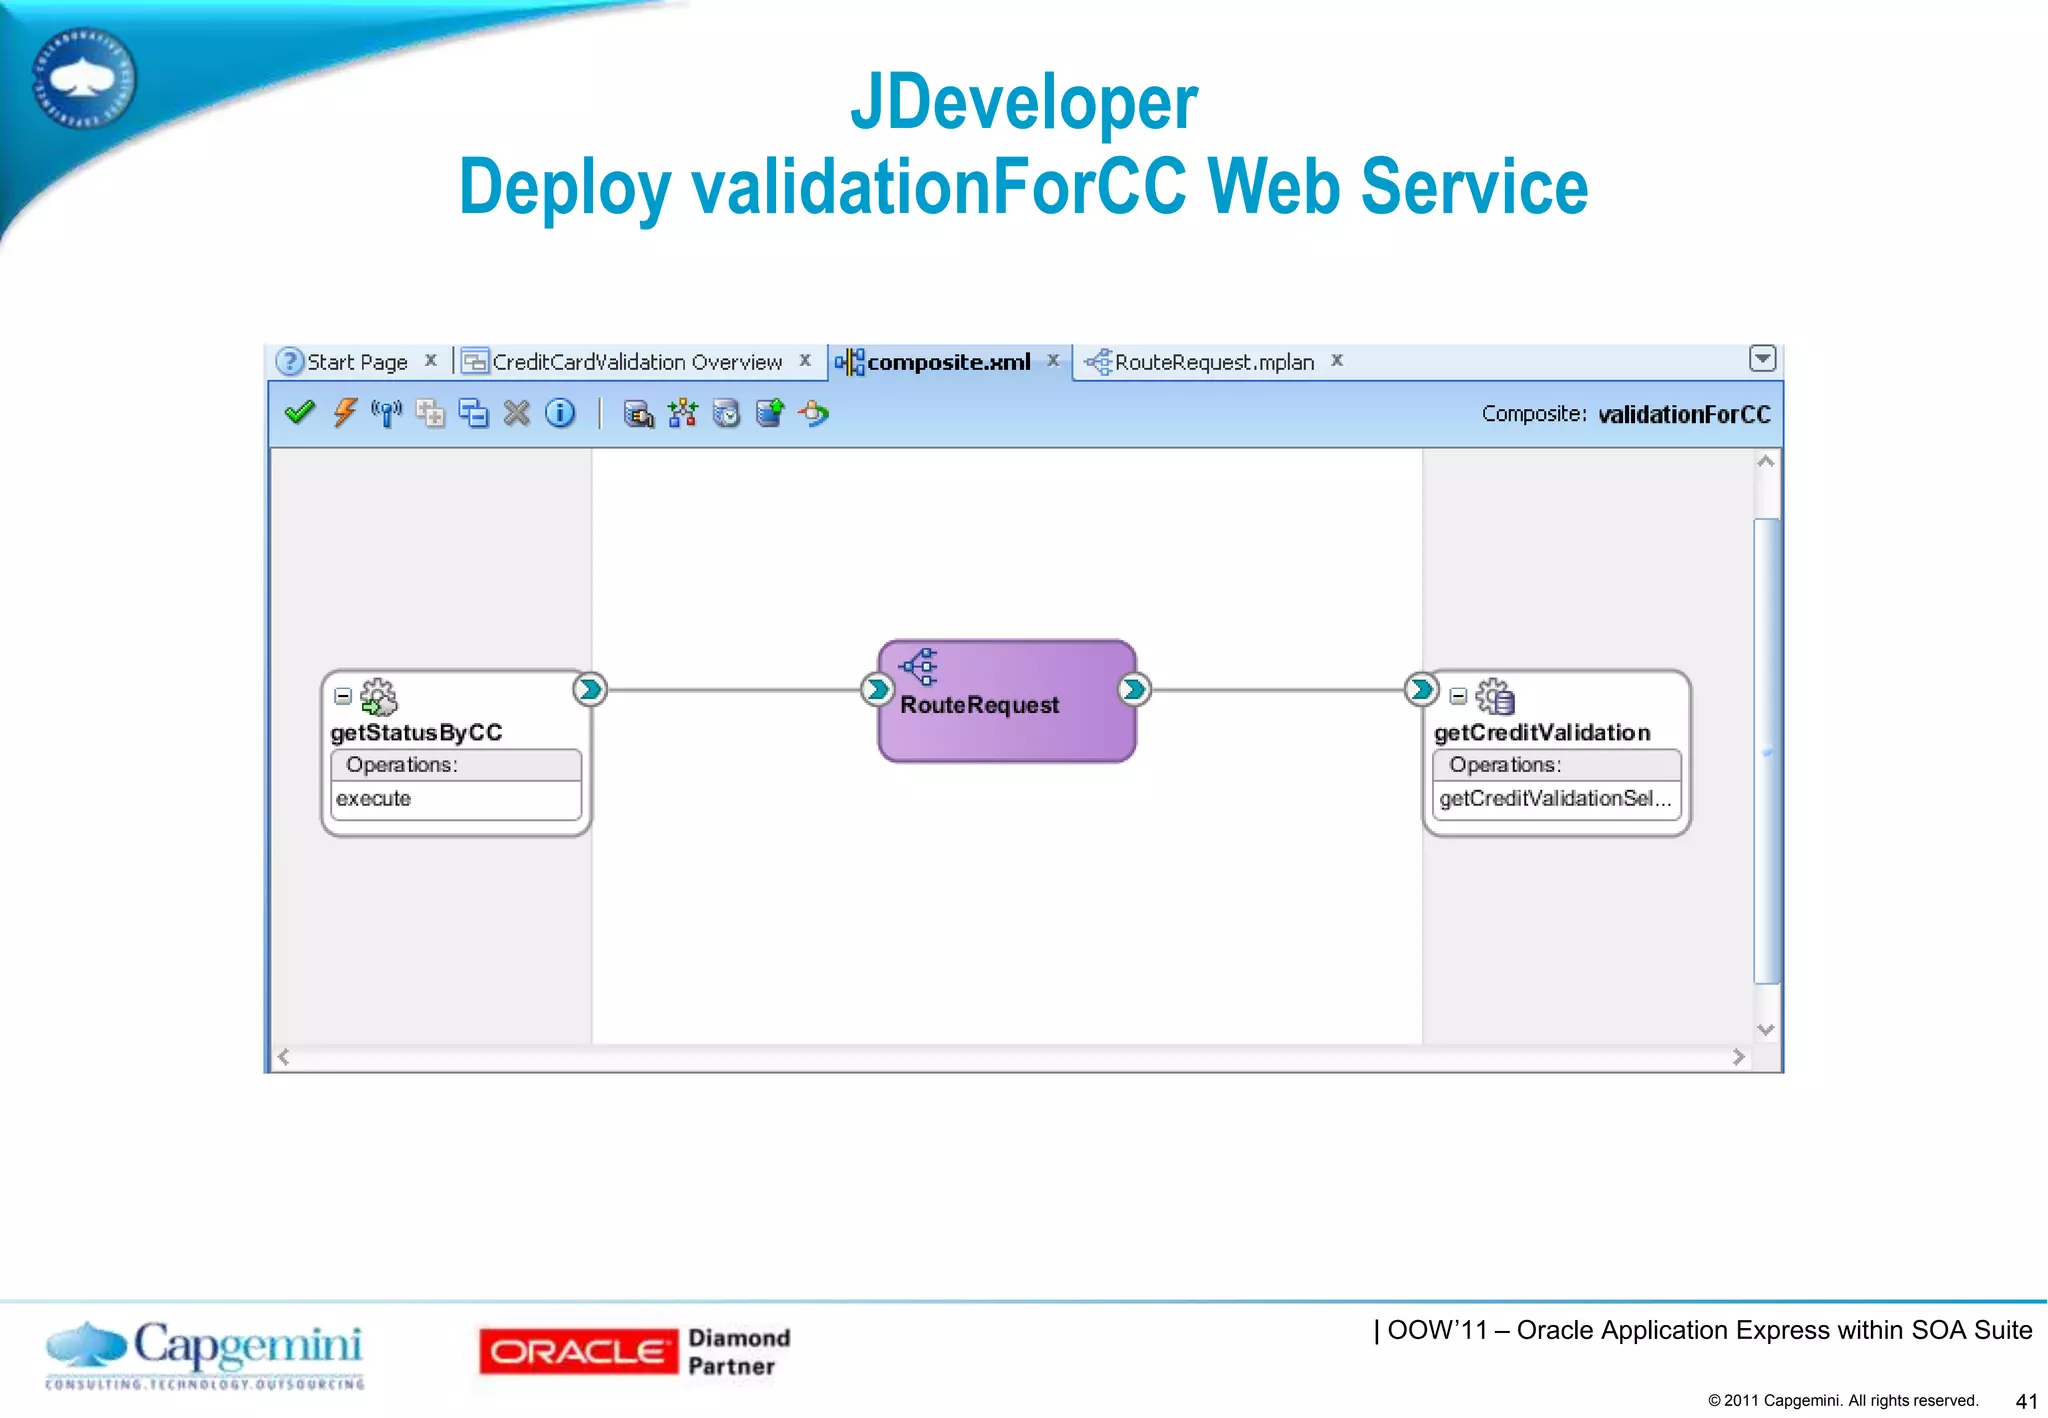Click the person with circular arrows icon
2048x1418 pixels.
[814, 413]
